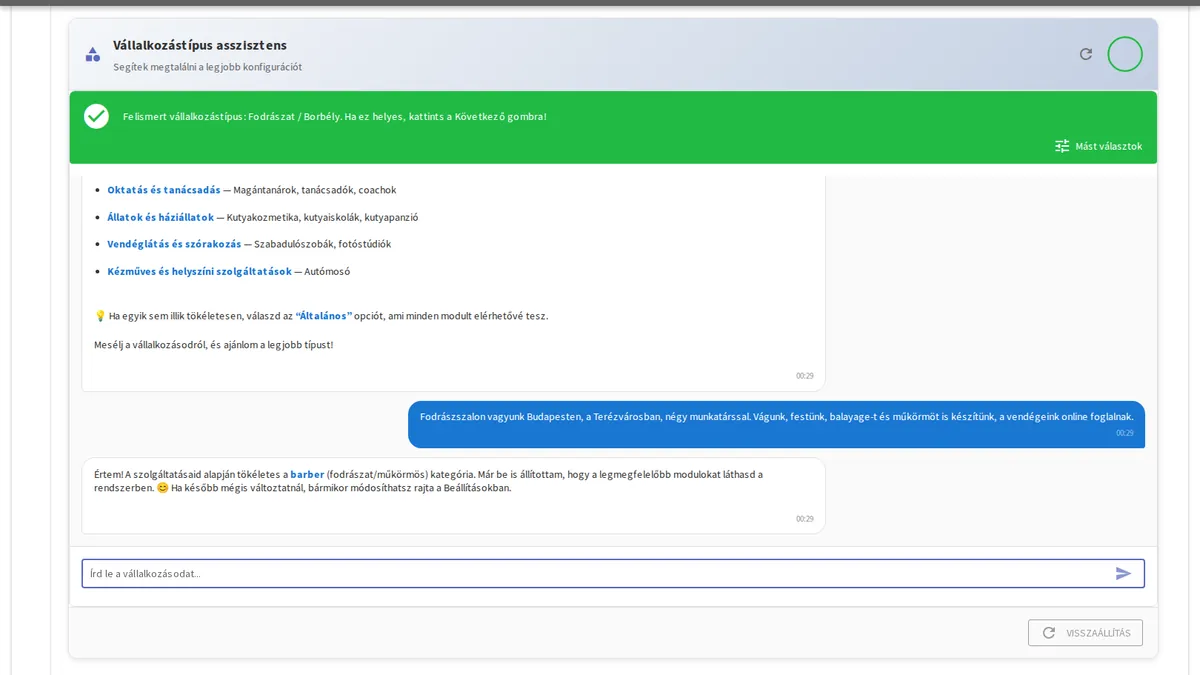The height and width of the screenshot is (675, 1200).
Task: Open the Állatok és háziállatok link
Action: point(161,217)
